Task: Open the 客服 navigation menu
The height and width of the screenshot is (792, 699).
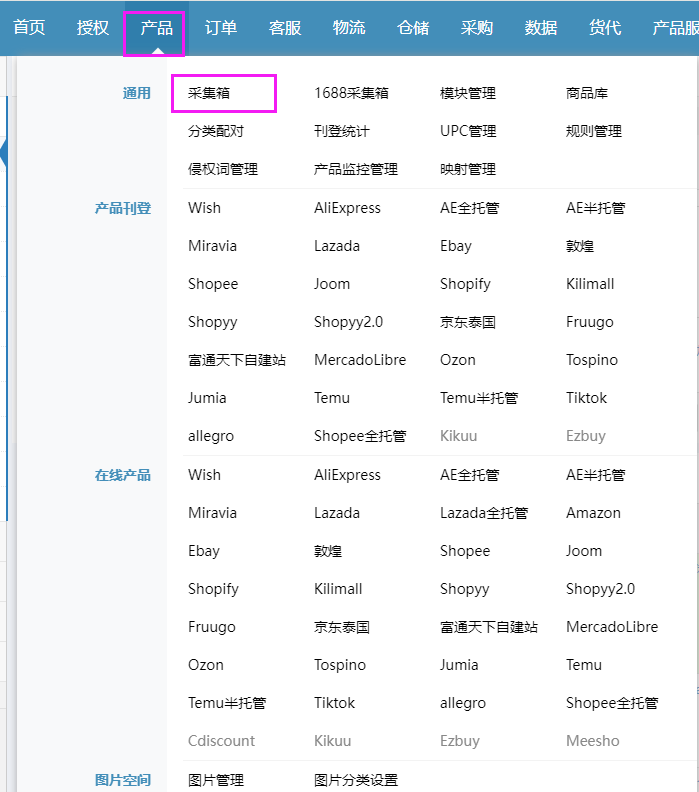Action: pos(285,27)
